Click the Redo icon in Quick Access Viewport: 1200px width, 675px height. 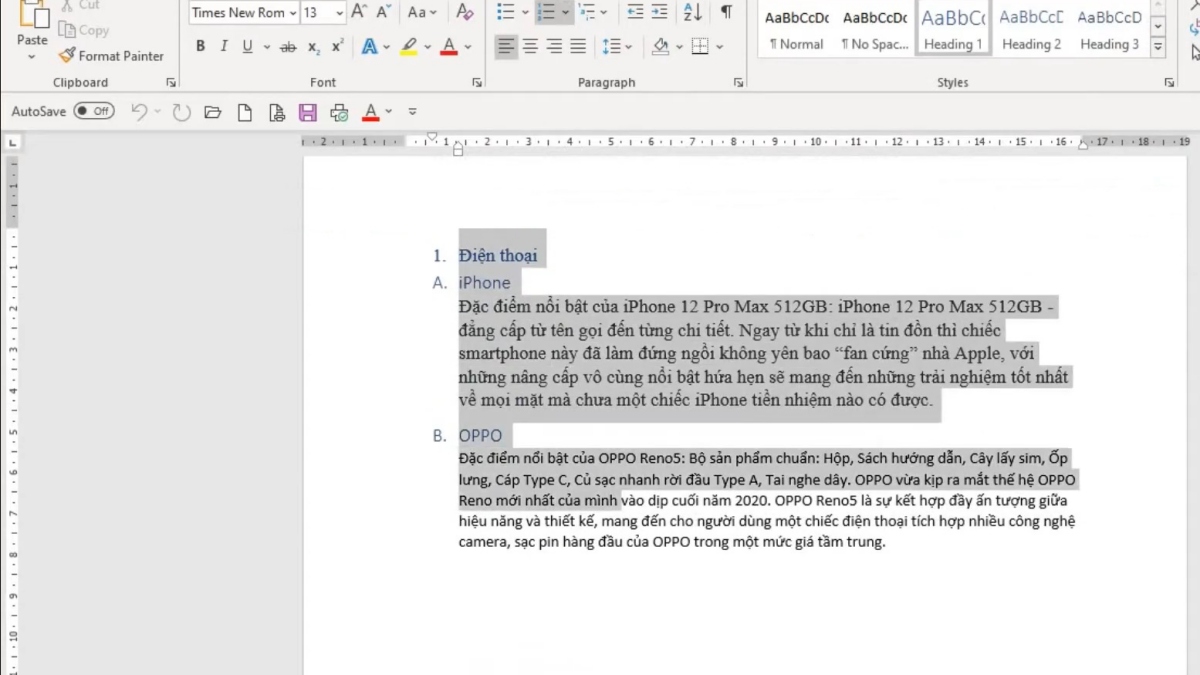tap(181, 111)
